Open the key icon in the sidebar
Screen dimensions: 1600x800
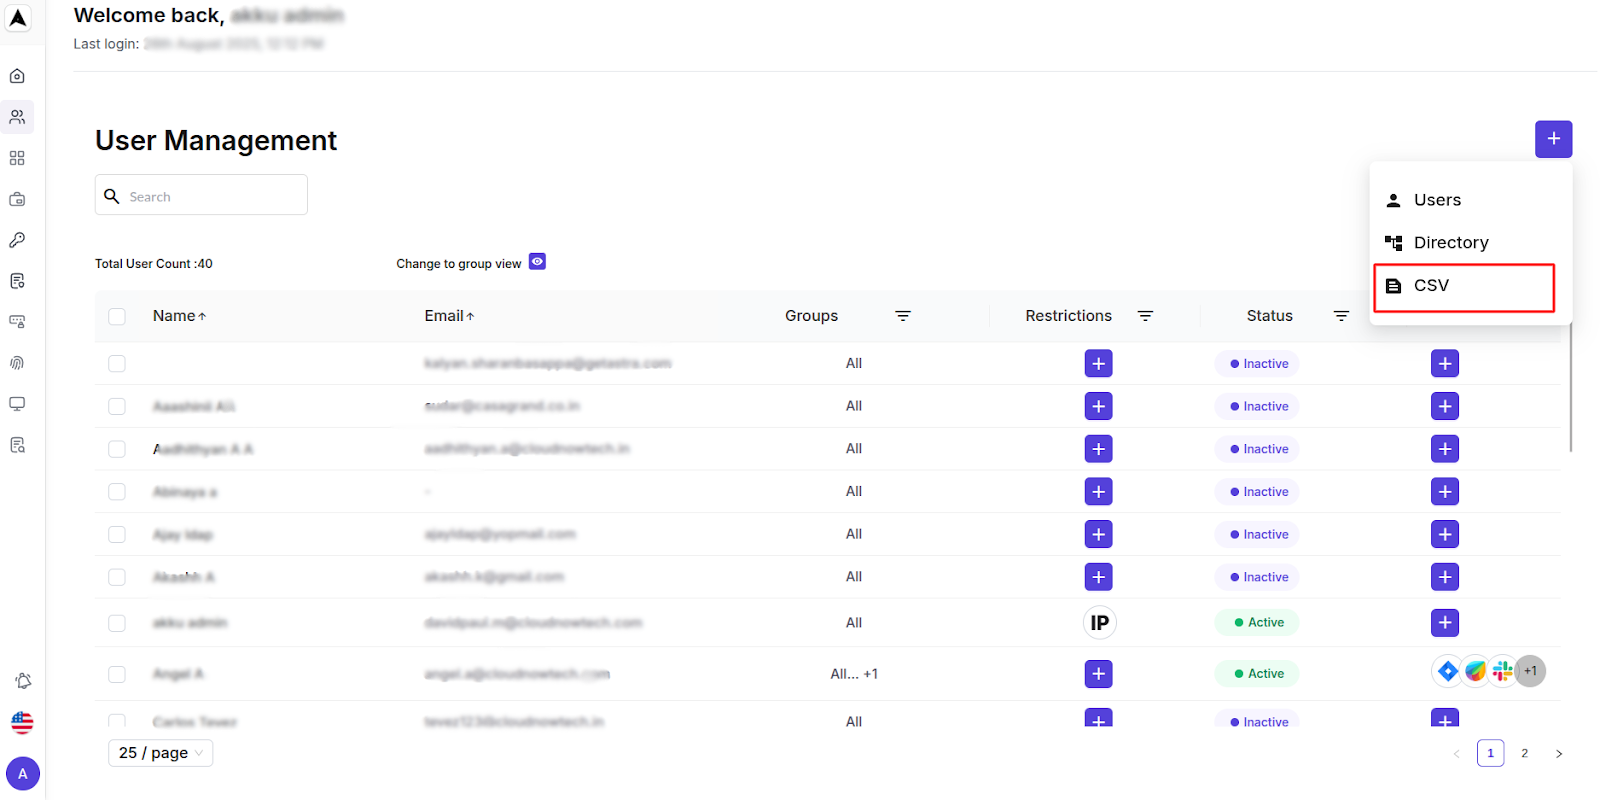tap(17, 240)
